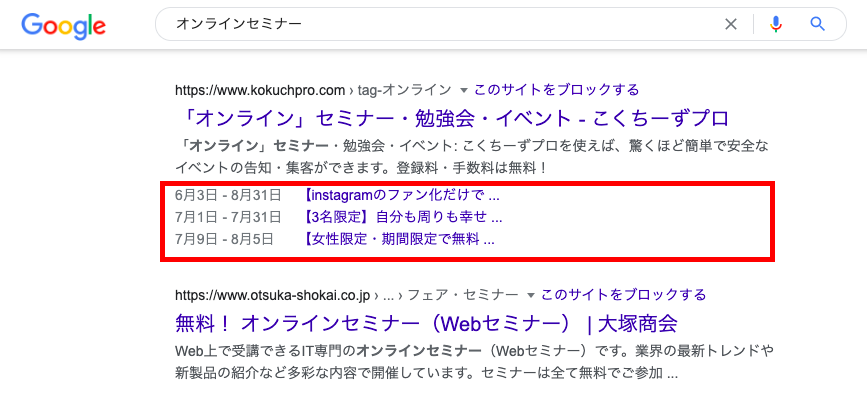Click the date 7月9日 - 8月5日
Viewport: 867px width, 397px height.
(224, 239)
